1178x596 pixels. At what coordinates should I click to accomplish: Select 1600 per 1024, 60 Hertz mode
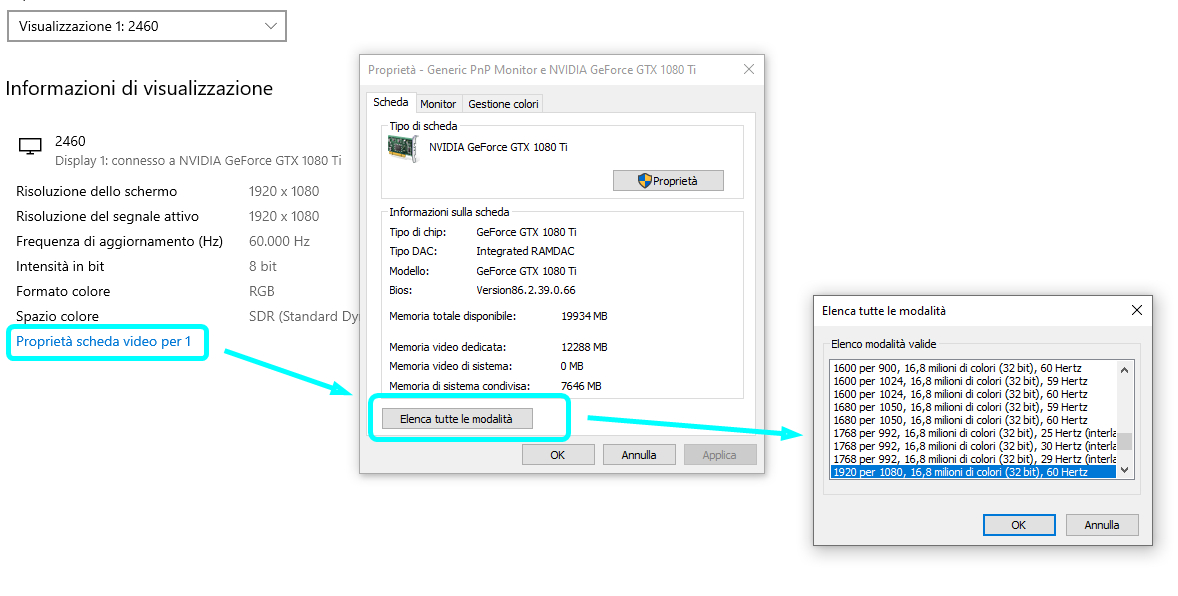[974, 394]
